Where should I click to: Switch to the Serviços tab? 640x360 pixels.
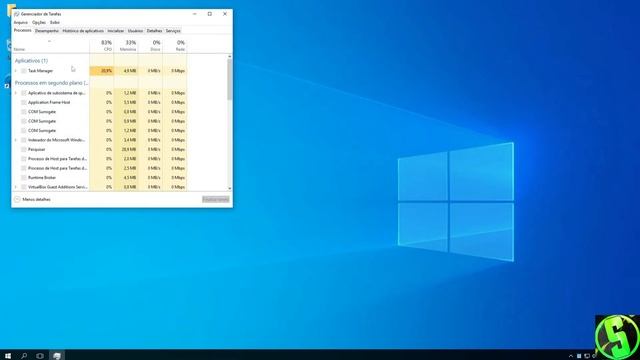click(x=173, y=31)
